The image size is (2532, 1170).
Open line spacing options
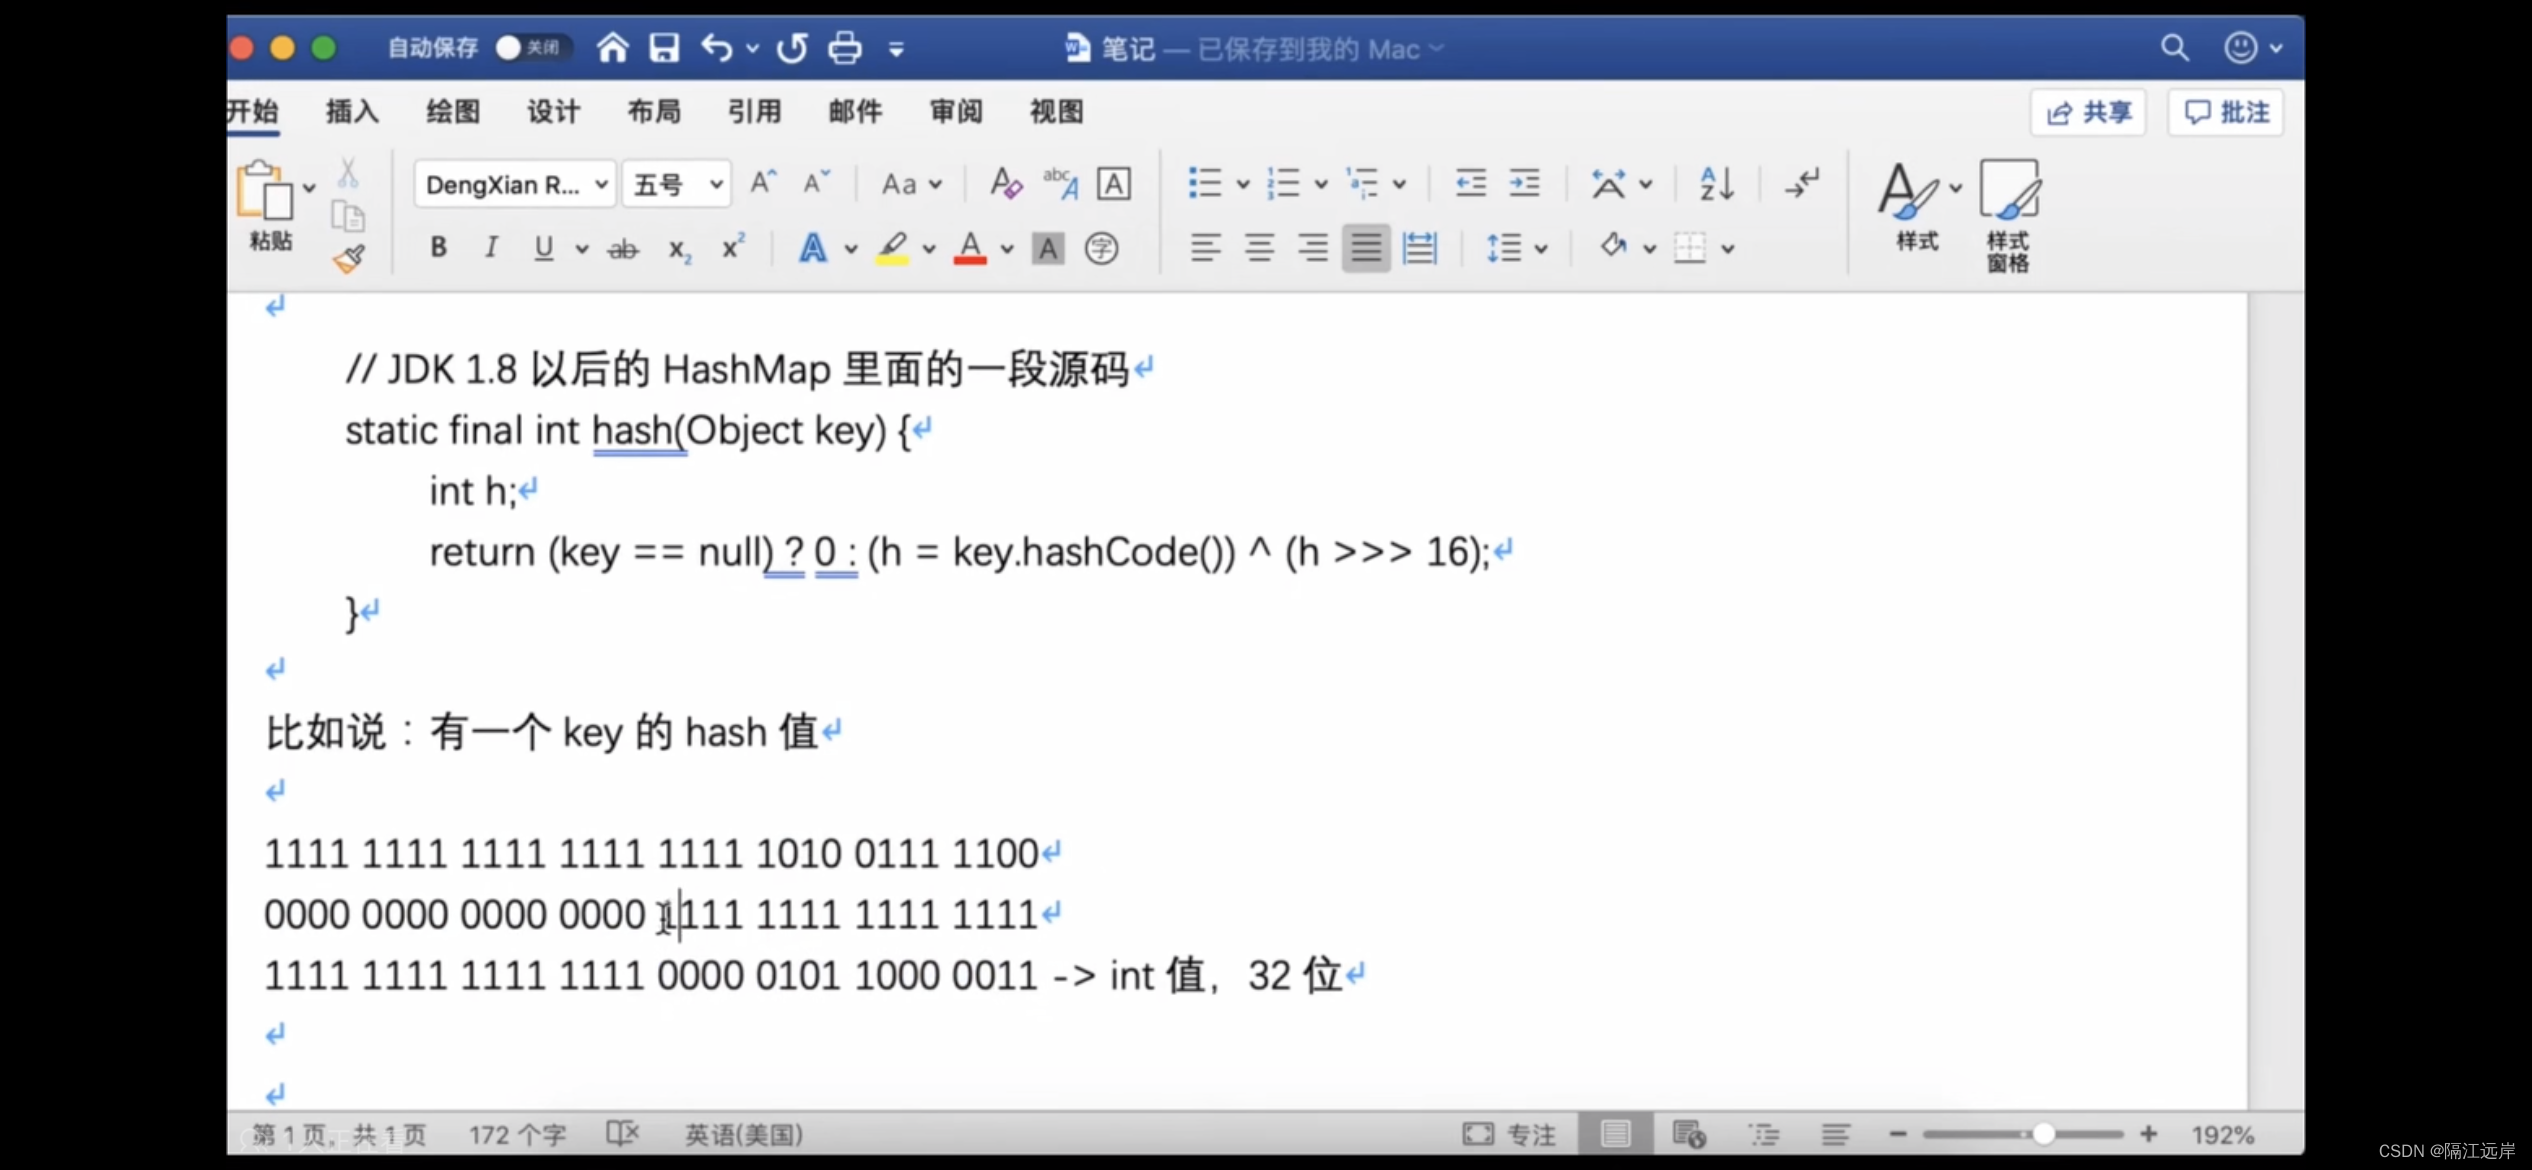pos(1515,248)
